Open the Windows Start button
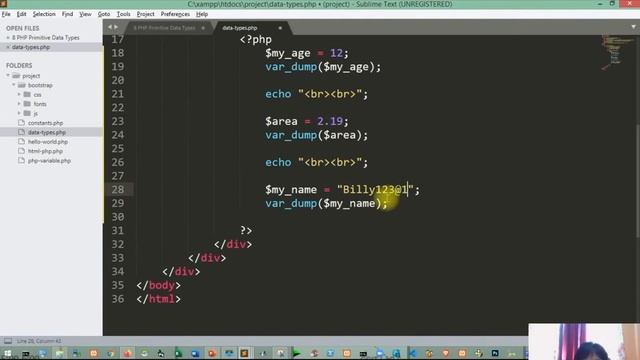Screen dimensions: 640x360 (8, 353)
